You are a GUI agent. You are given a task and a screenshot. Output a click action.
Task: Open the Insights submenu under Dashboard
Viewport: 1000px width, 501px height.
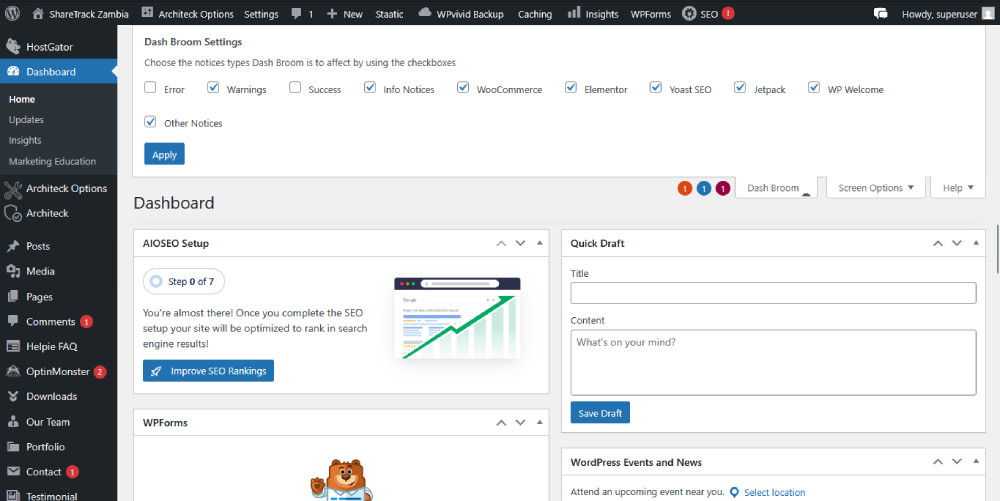pyautogui.click(x=25, y=141)
